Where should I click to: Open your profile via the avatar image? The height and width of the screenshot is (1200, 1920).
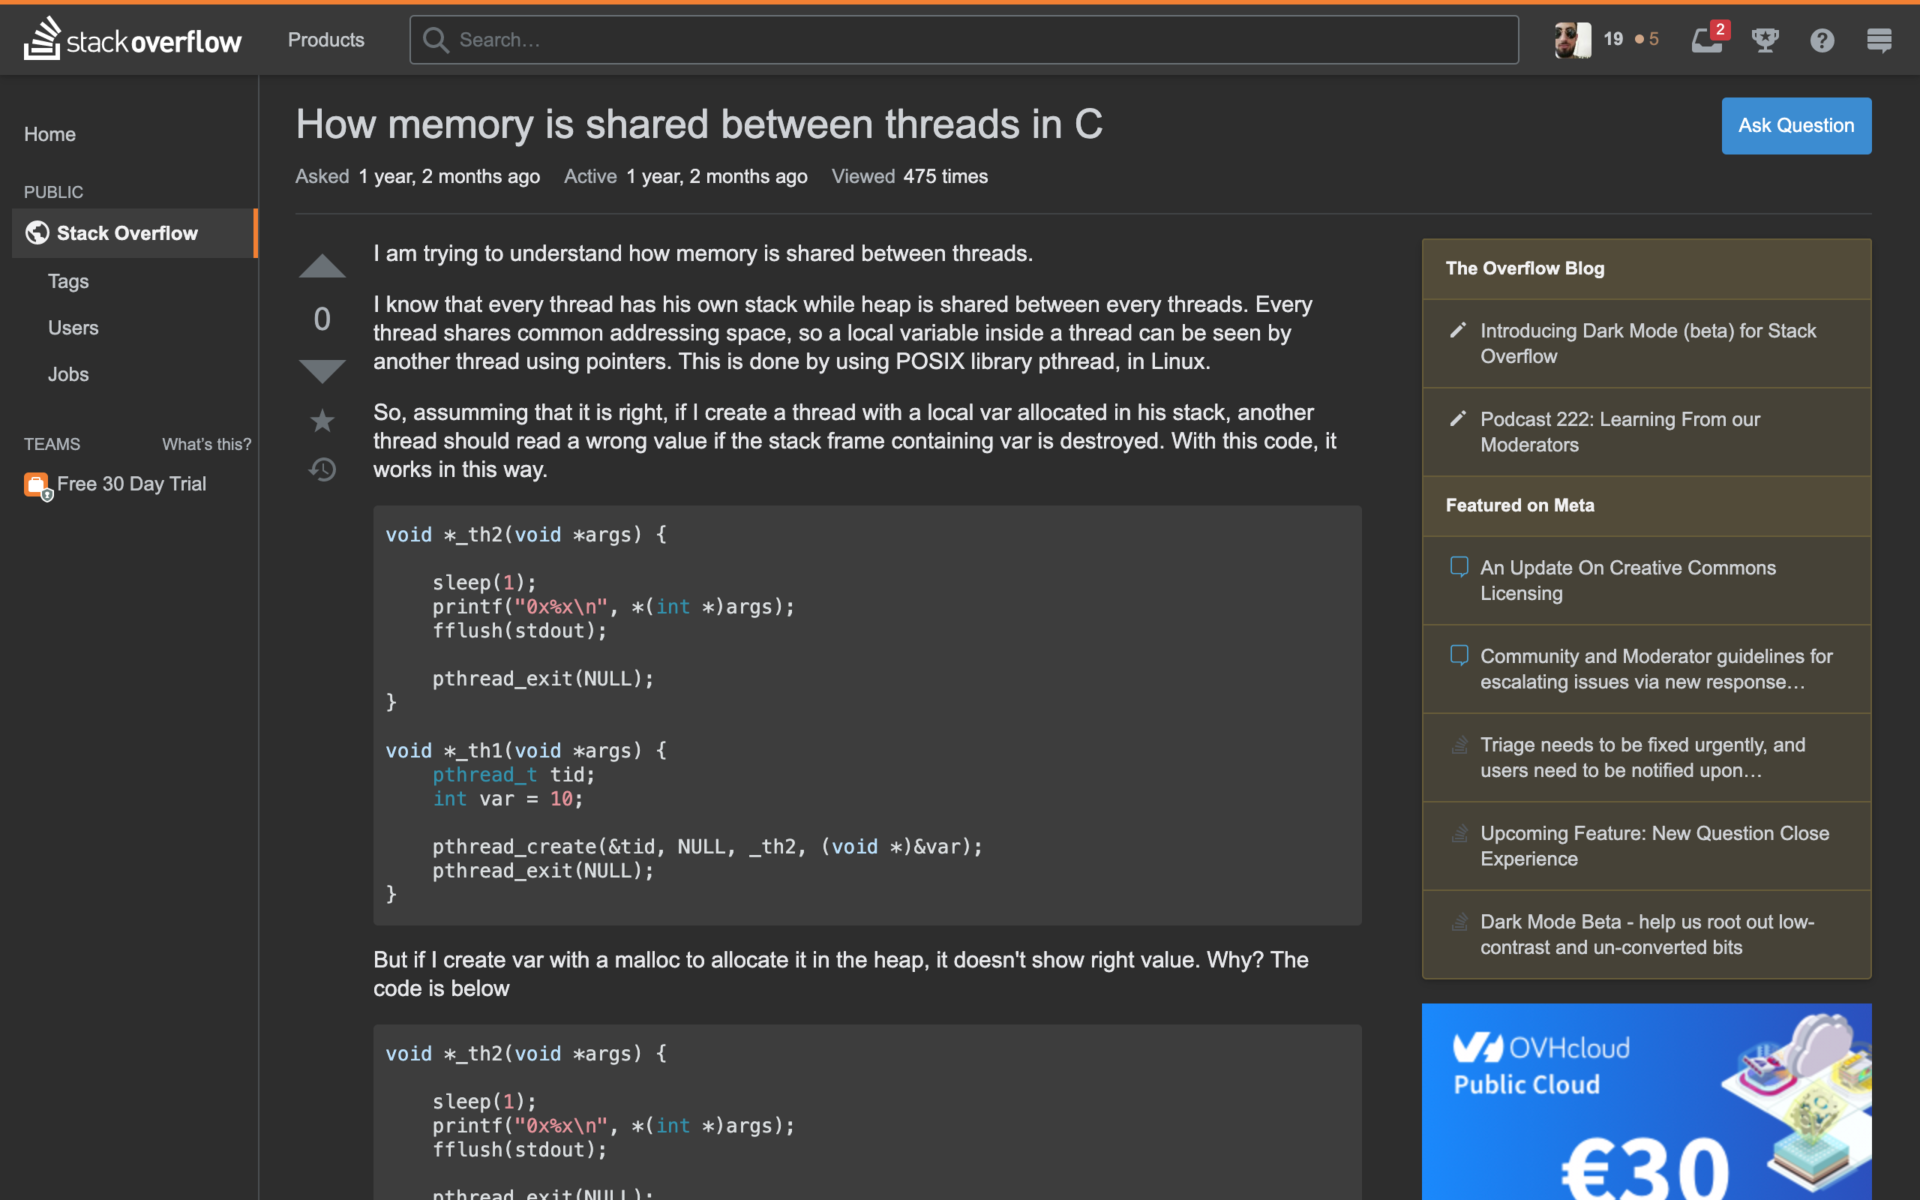click(1572, 40)
